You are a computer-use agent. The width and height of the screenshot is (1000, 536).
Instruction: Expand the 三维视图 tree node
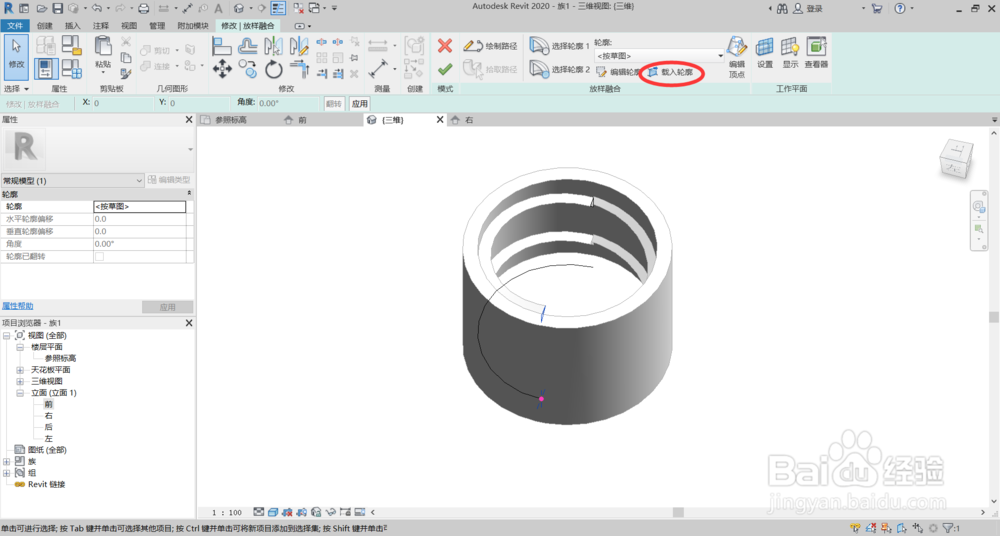[20, 382]
